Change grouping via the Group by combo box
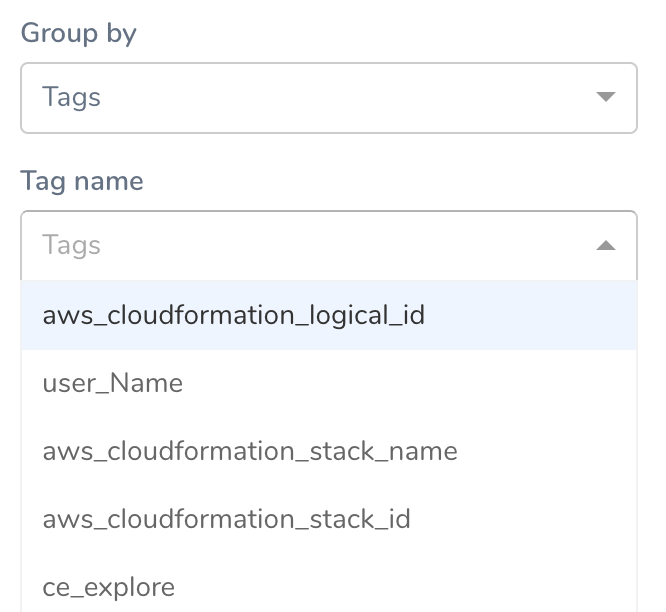Screen dimensions: 666x612 coord(329,98)
